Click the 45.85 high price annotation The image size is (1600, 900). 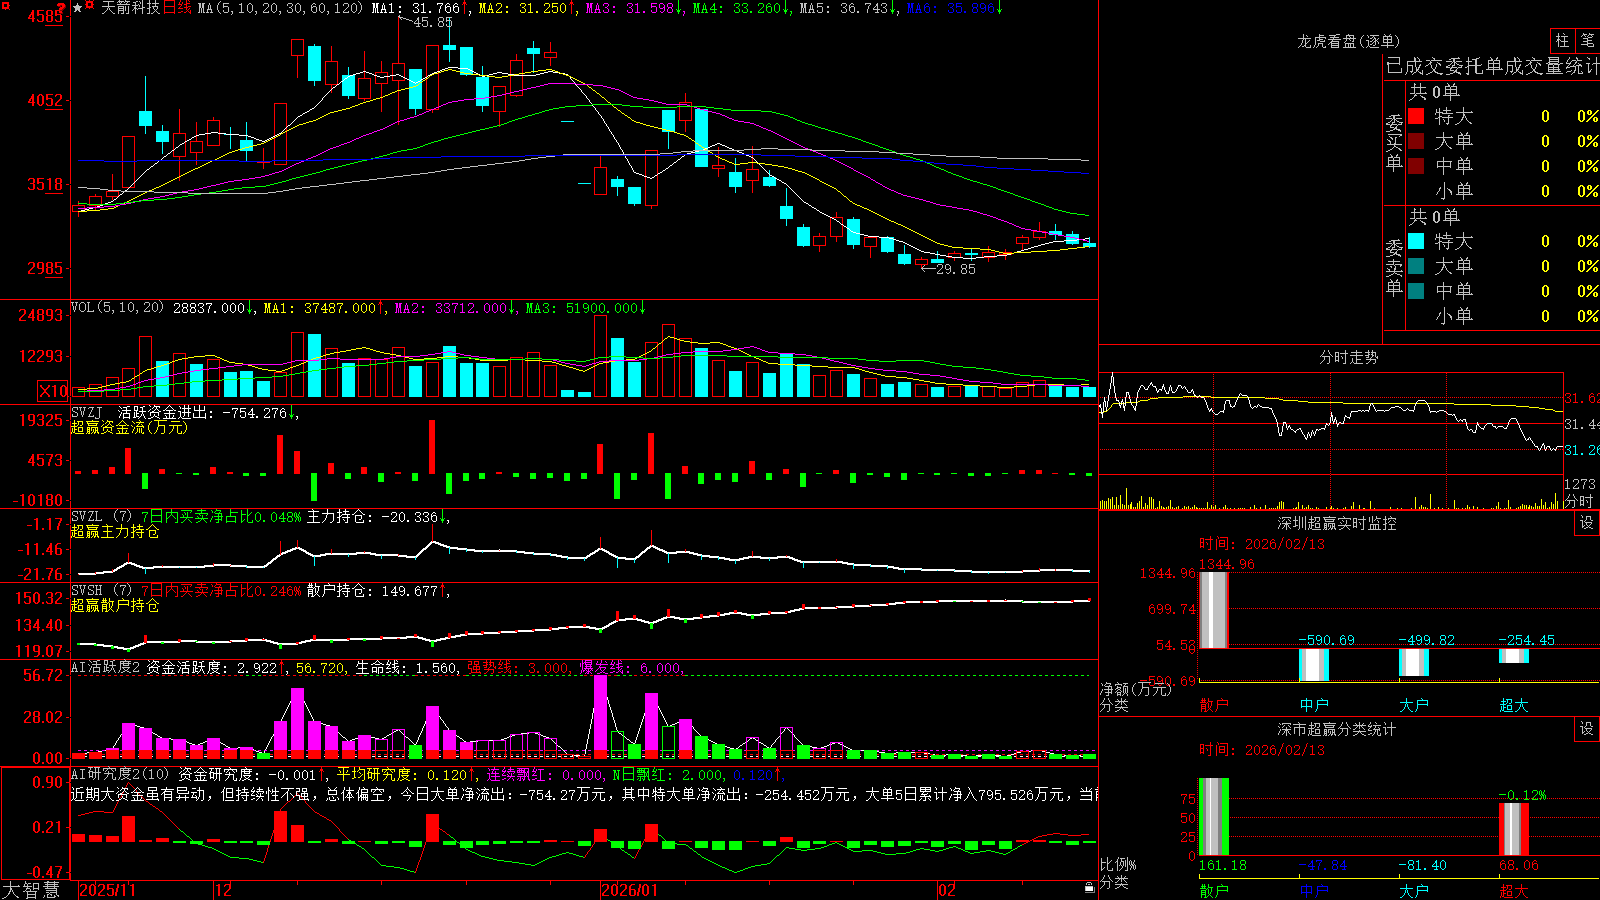click(432, 22)
